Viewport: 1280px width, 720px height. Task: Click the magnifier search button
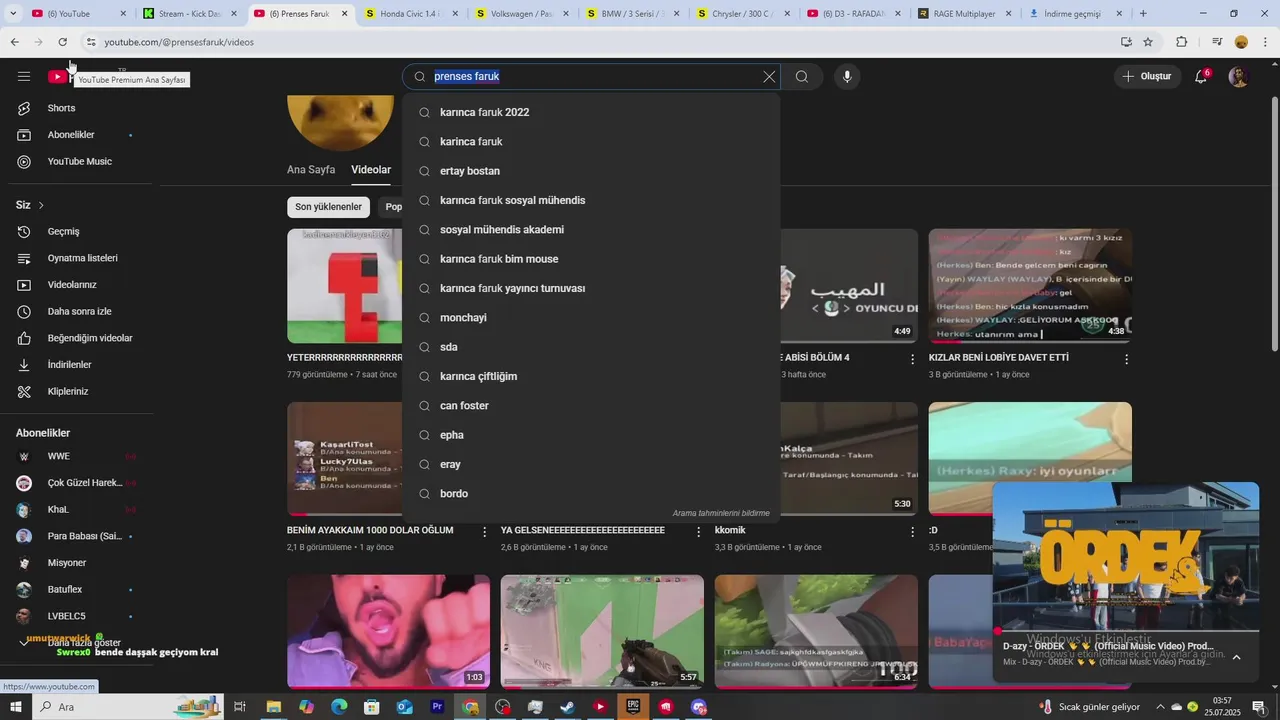(x=802, y=77)
